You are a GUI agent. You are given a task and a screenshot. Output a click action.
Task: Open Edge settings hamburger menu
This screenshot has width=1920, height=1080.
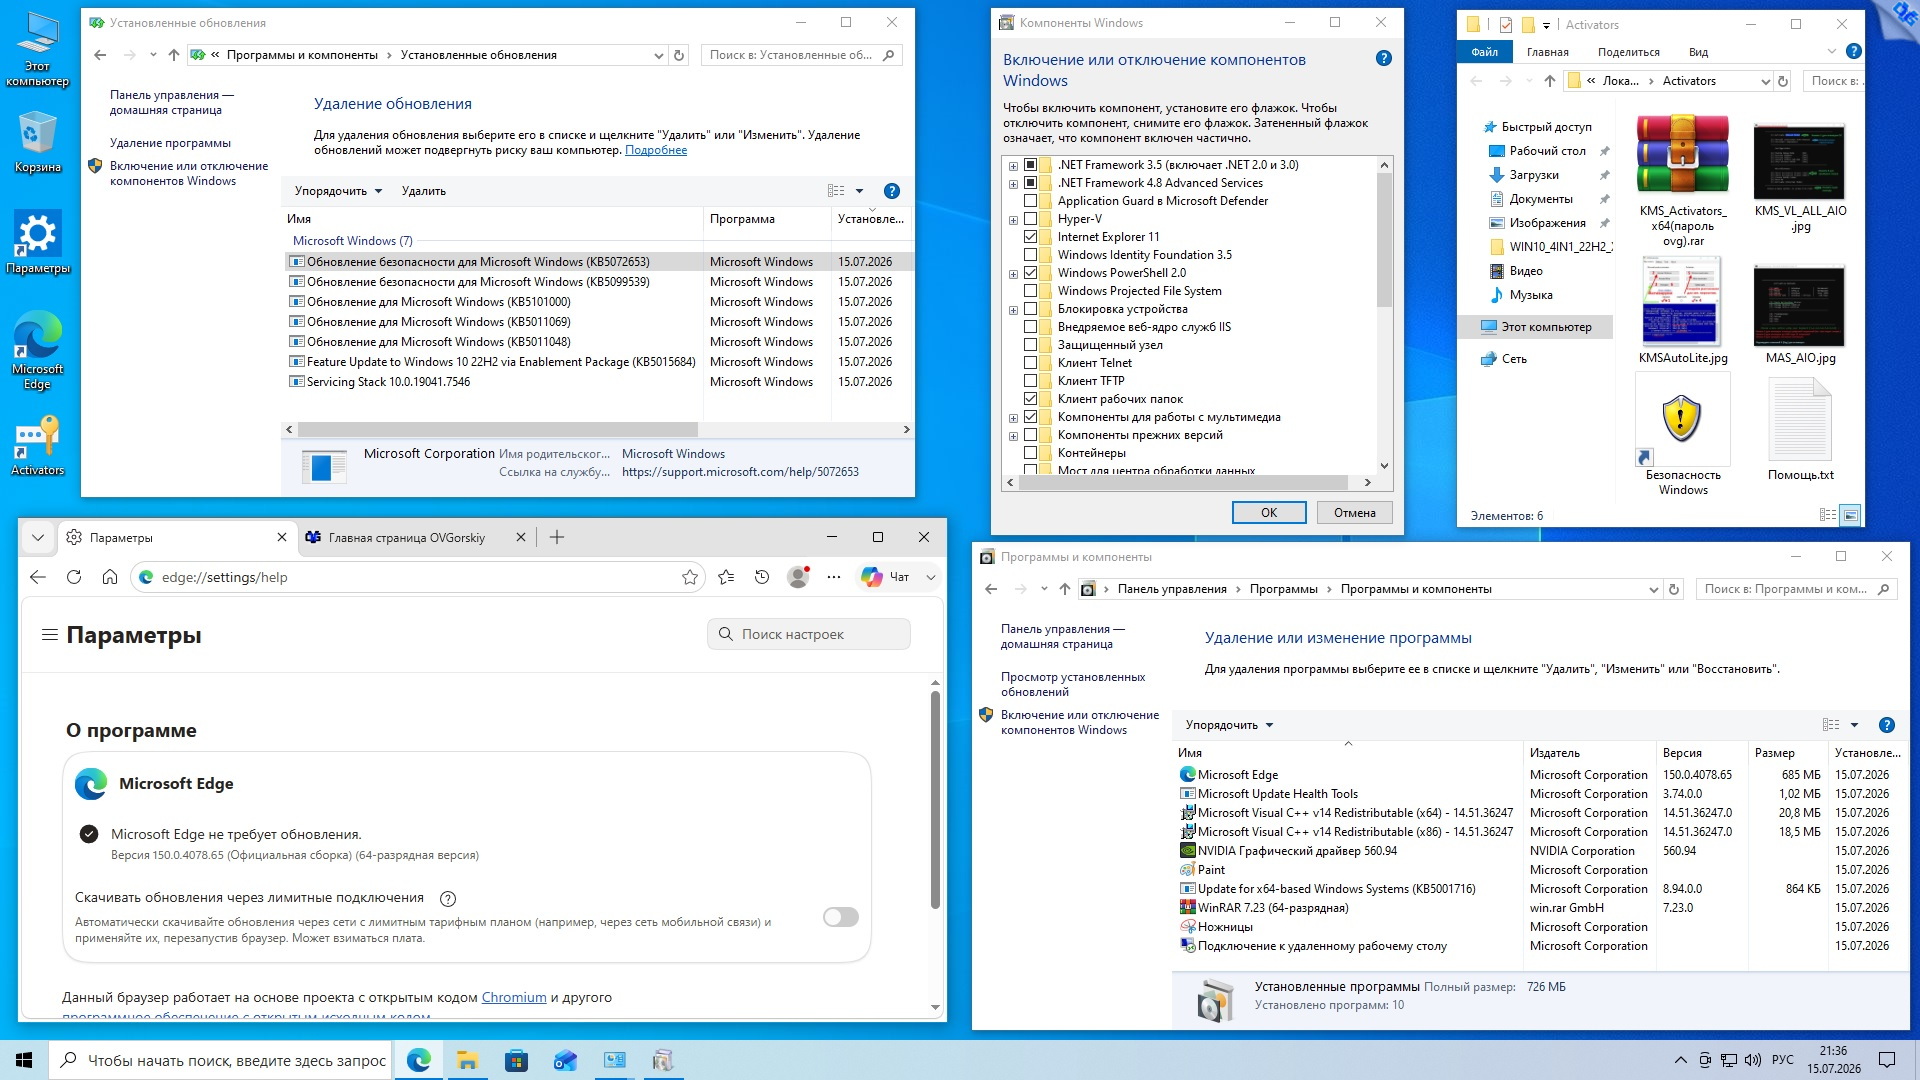[x=49, y=635]
